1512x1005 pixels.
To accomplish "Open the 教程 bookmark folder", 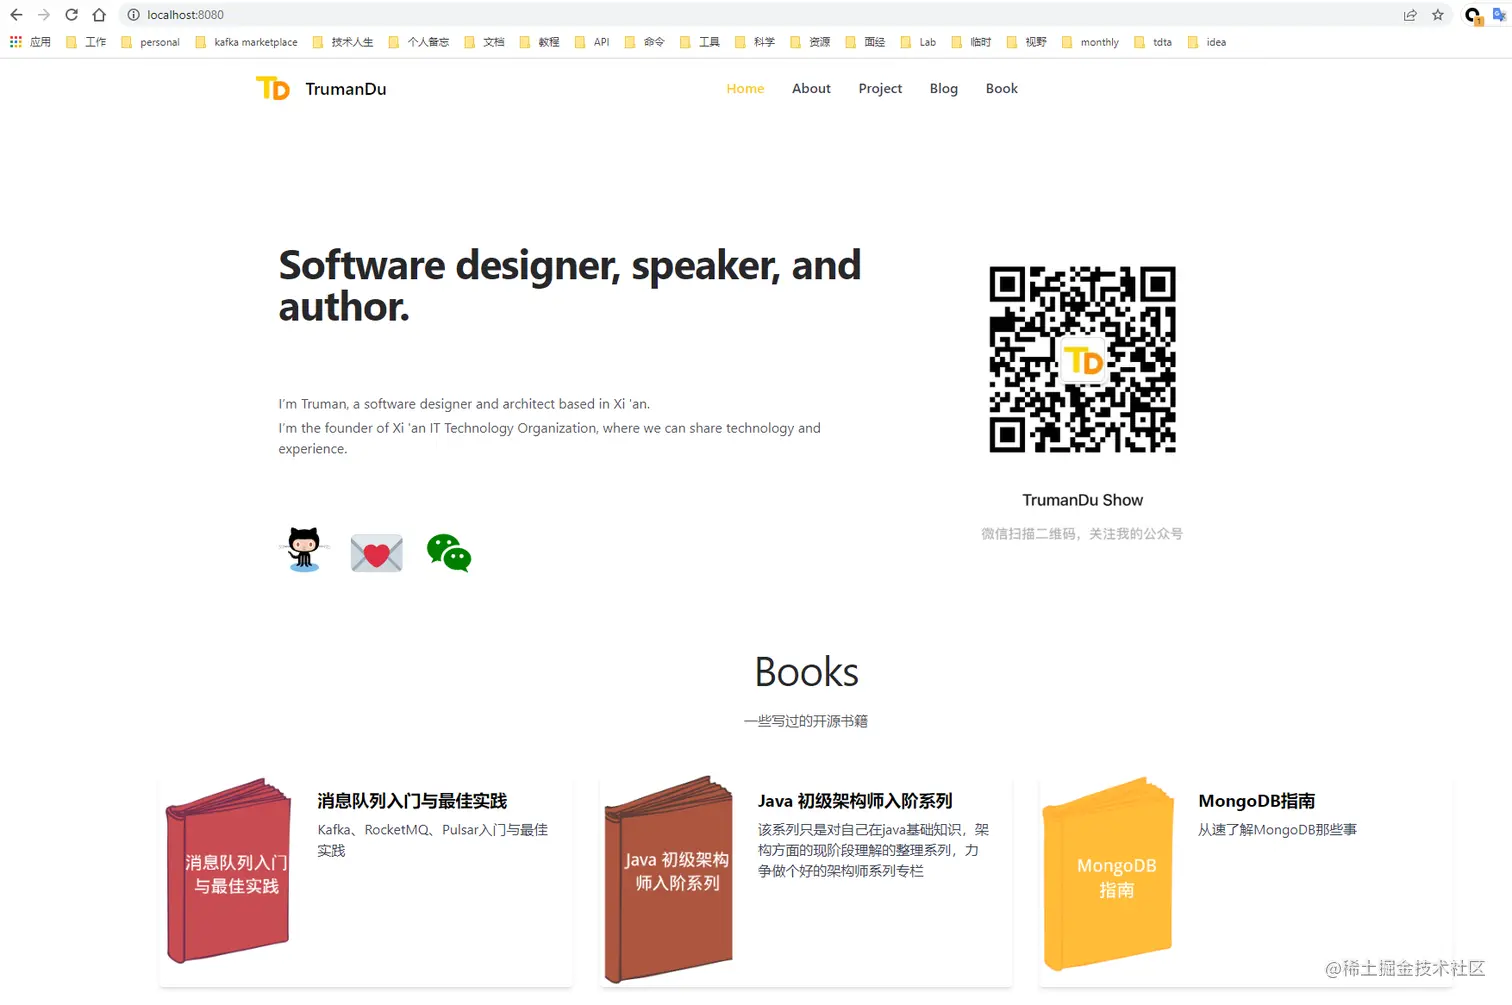I will 539,42.
